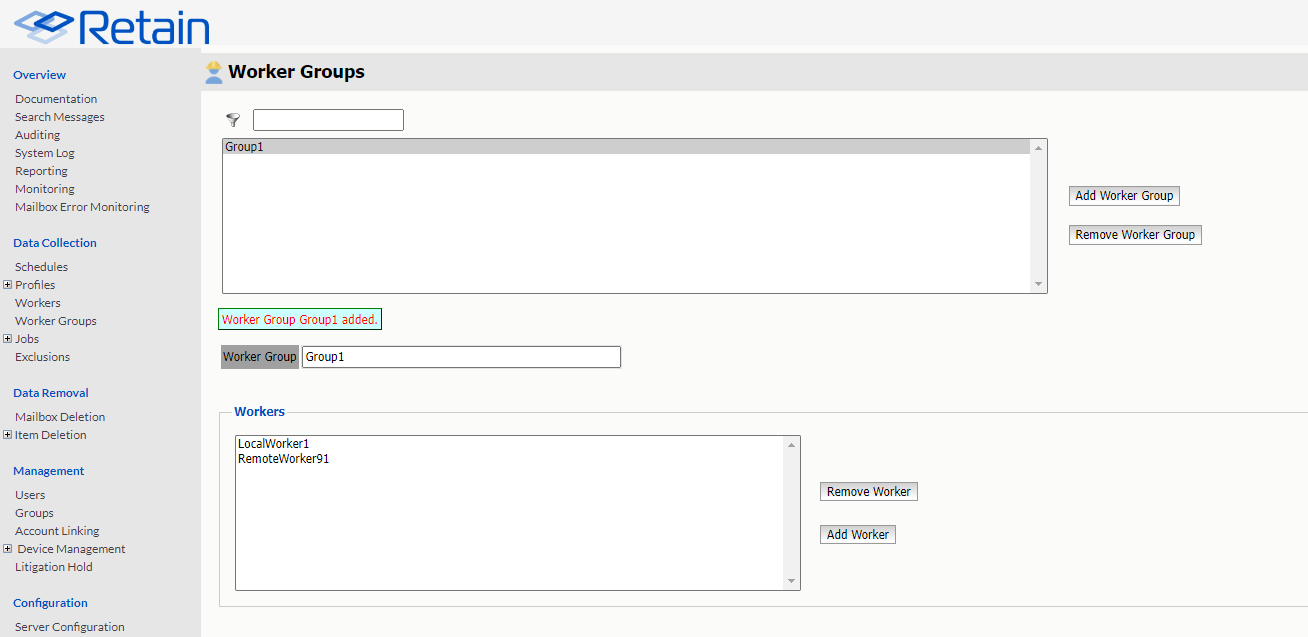Screen dimensions: 1308x637
Task: Click the Worker Groups hard-hat icon
Action: pos(213,72)
